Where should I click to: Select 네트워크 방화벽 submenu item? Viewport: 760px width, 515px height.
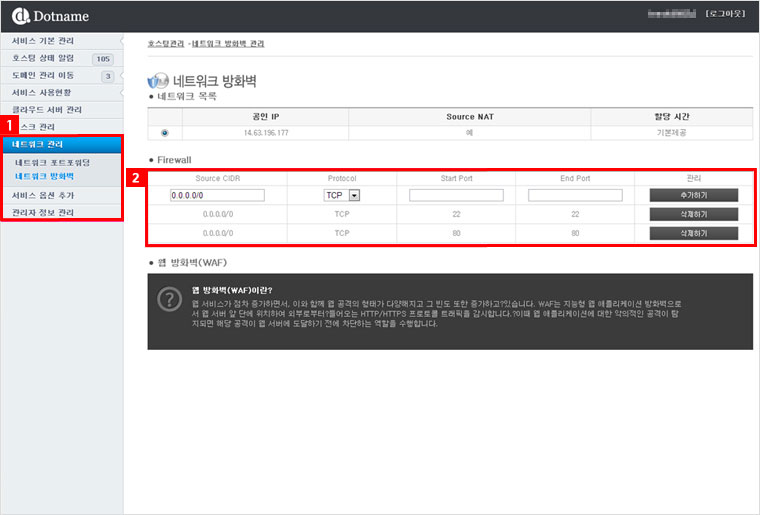point(45,176)
